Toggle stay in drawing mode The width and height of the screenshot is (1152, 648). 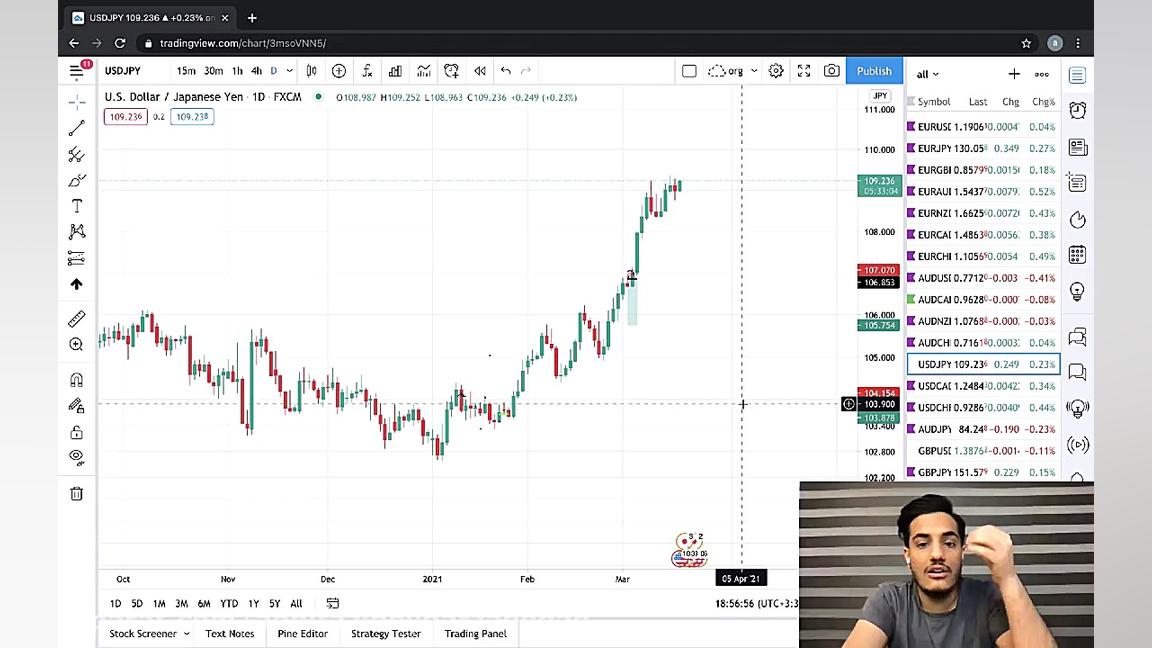coord(76,406)
